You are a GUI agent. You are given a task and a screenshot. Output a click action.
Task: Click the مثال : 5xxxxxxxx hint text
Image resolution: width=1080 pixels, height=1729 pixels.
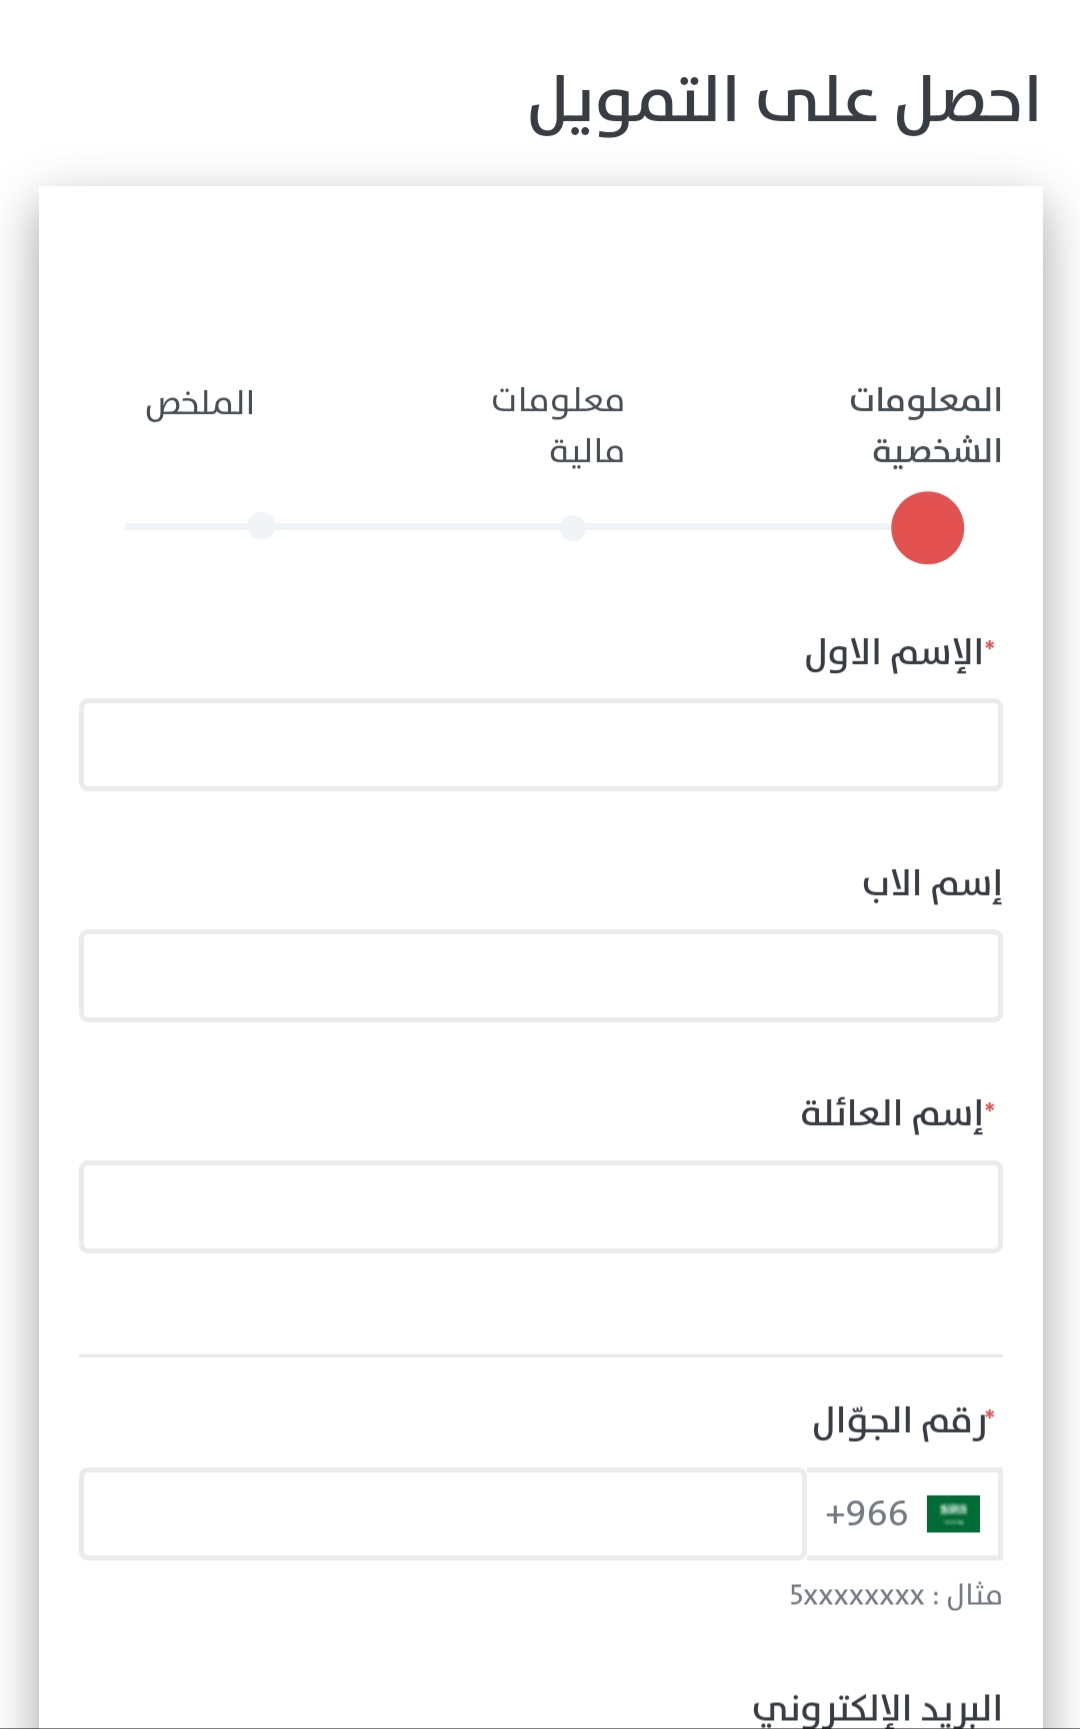pos(895,1595)
